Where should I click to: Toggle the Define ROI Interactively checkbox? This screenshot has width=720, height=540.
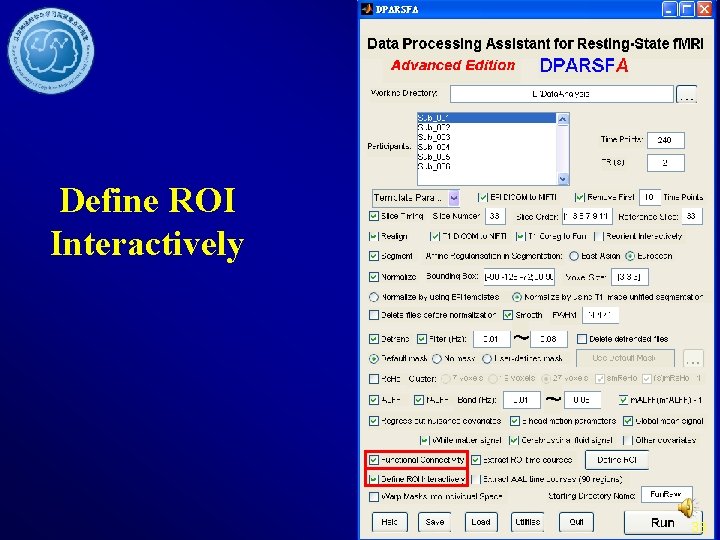click(x=374, y=479)
